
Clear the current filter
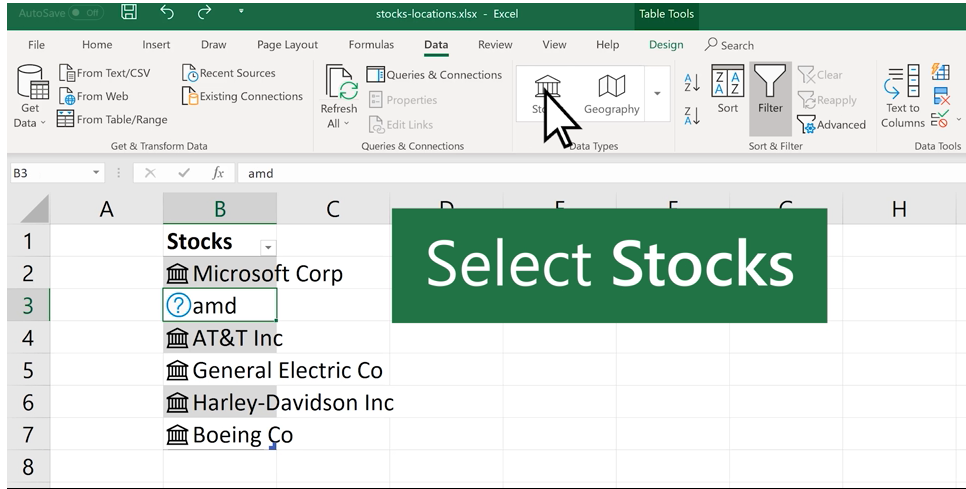[820, 75]
